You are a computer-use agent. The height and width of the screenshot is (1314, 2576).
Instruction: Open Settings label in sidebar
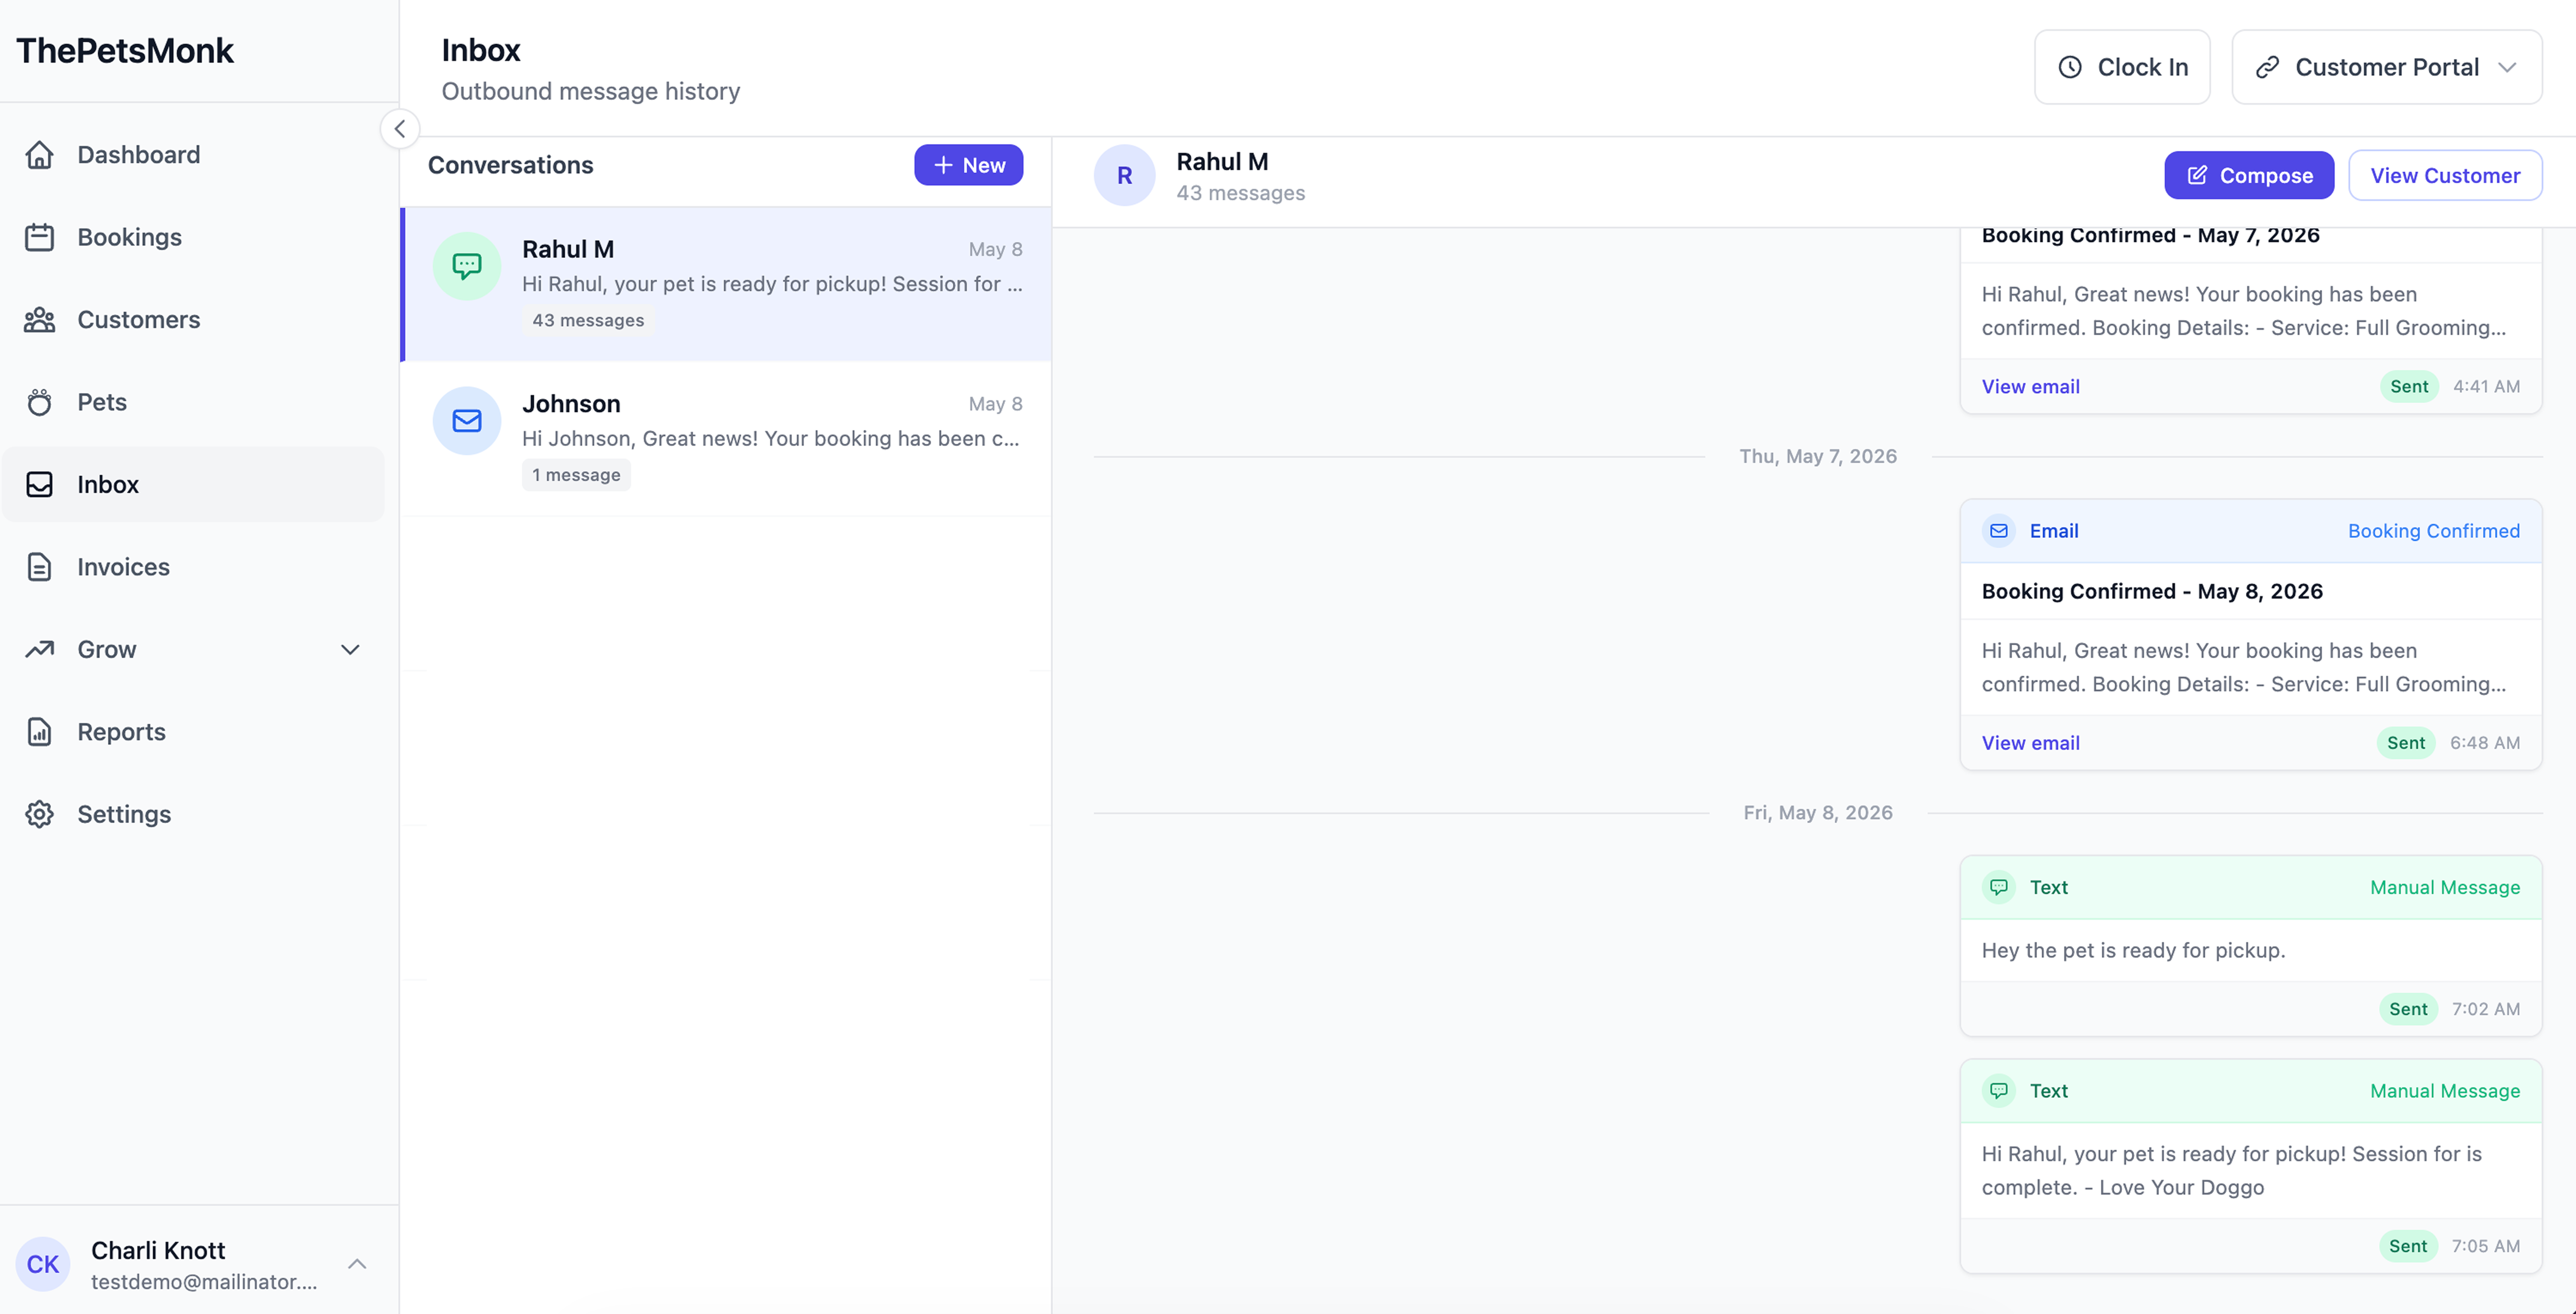pyautogui.click(x=125, y=814)
